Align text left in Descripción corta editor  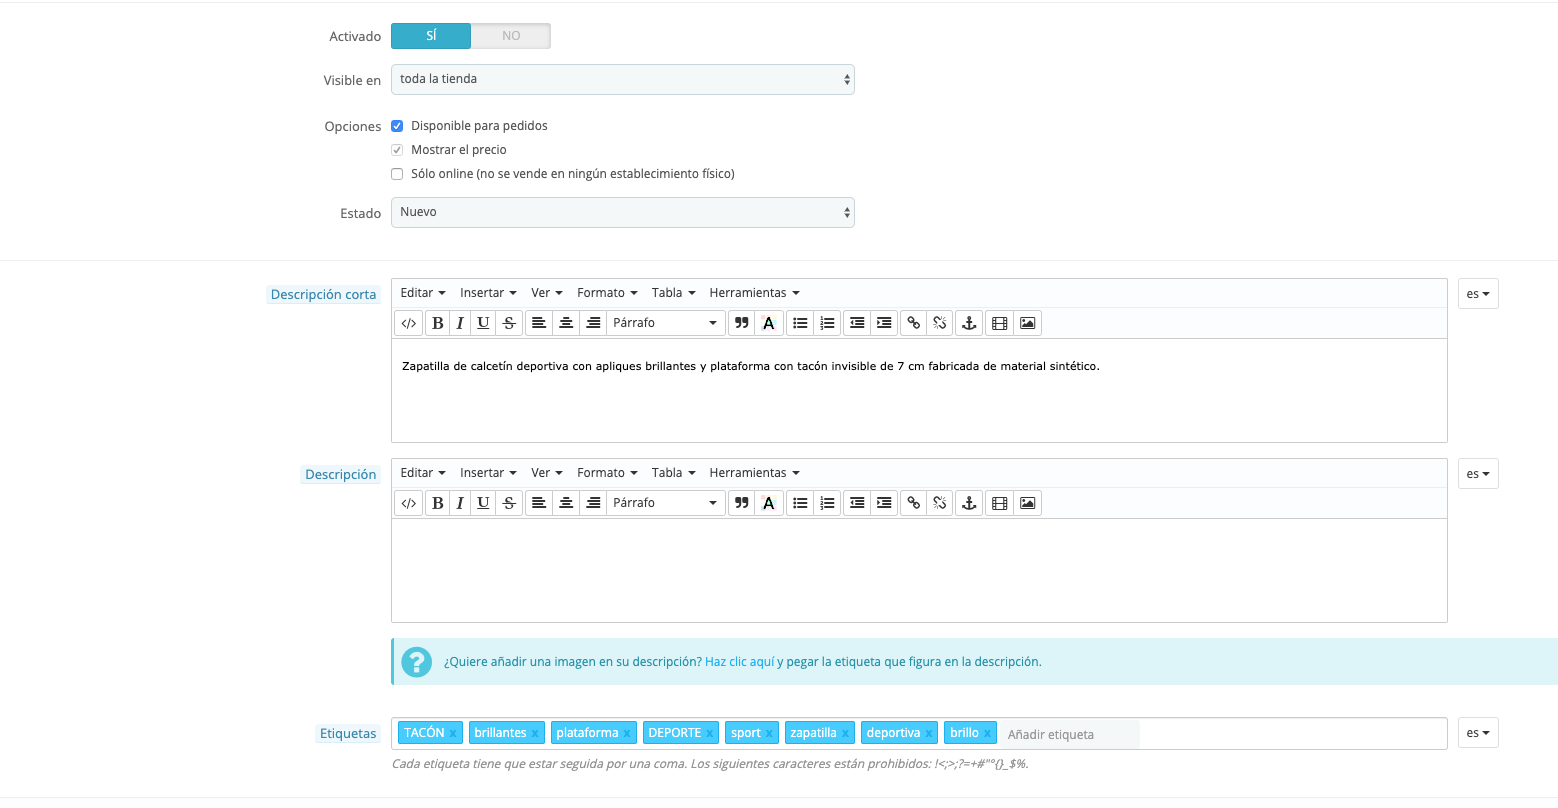pyautogui.click(x=539, y=323)
